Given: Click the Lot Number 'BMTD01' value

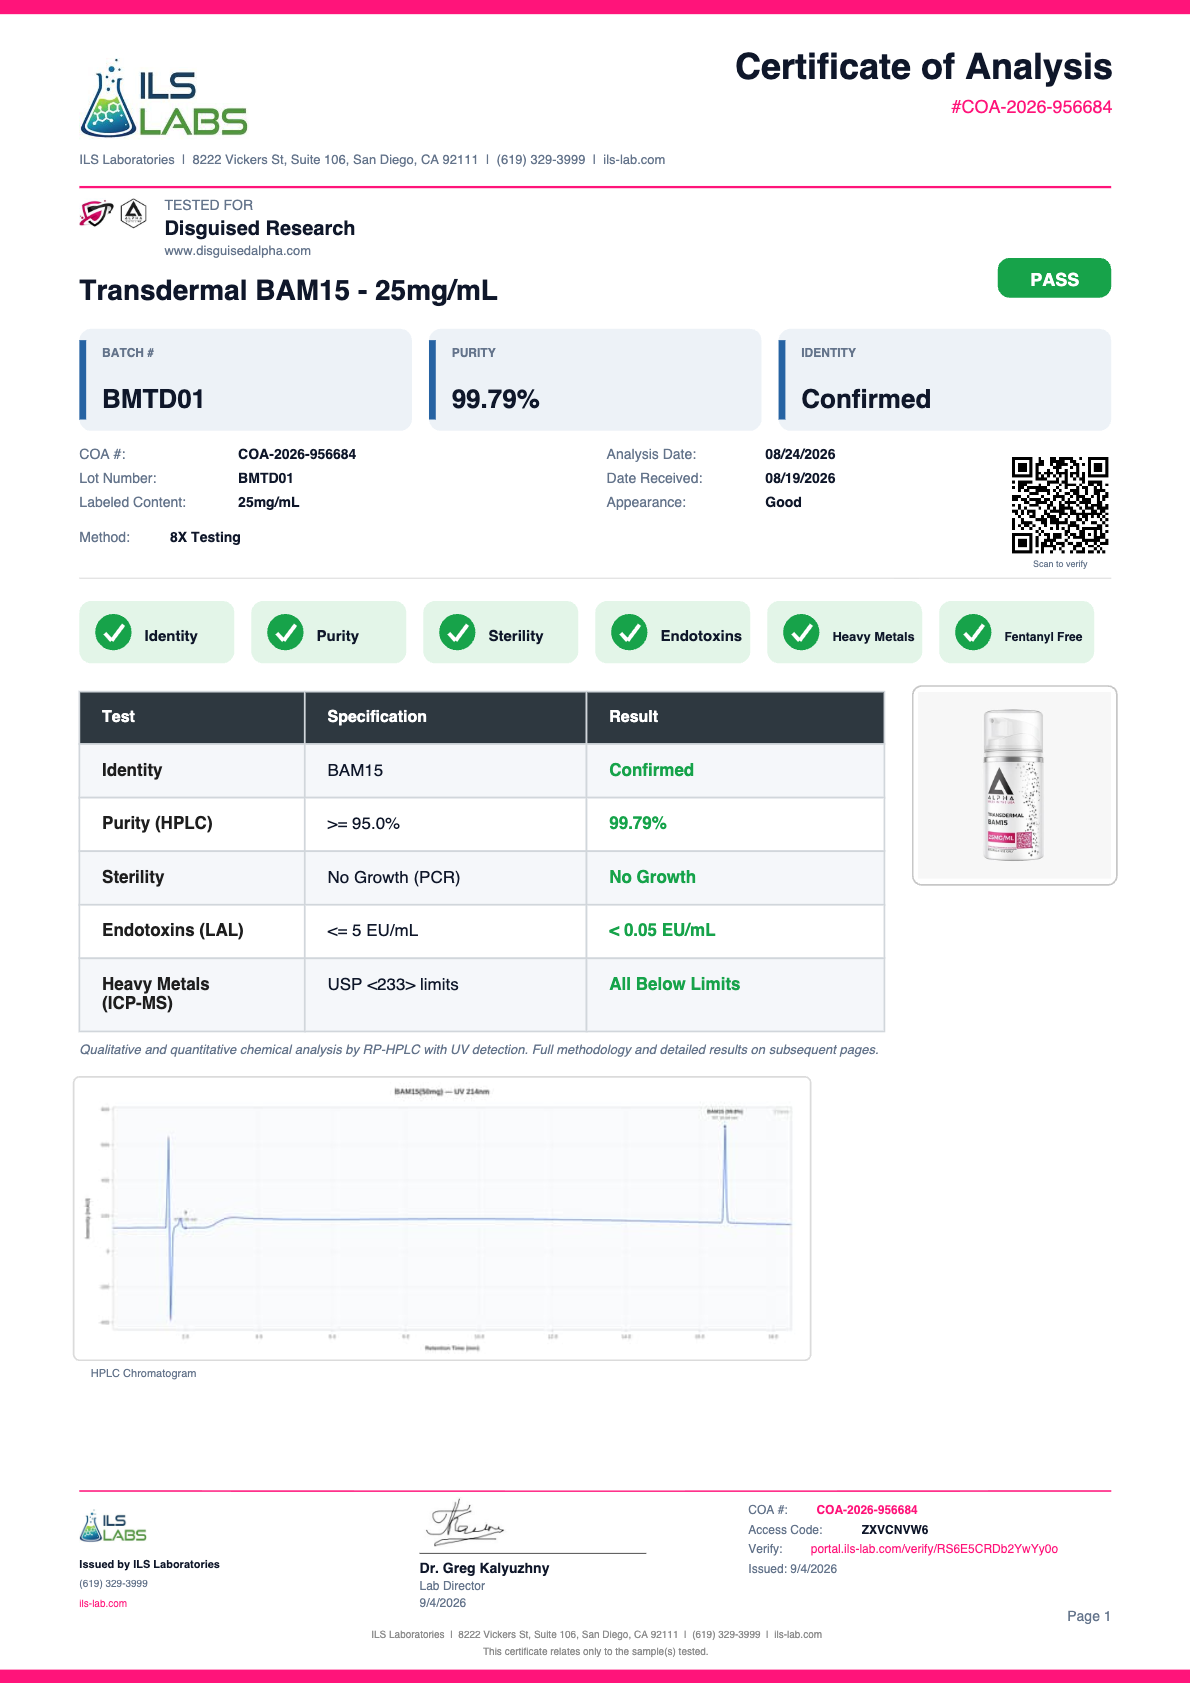Looking at the screenshot, I should pos(265,478).
